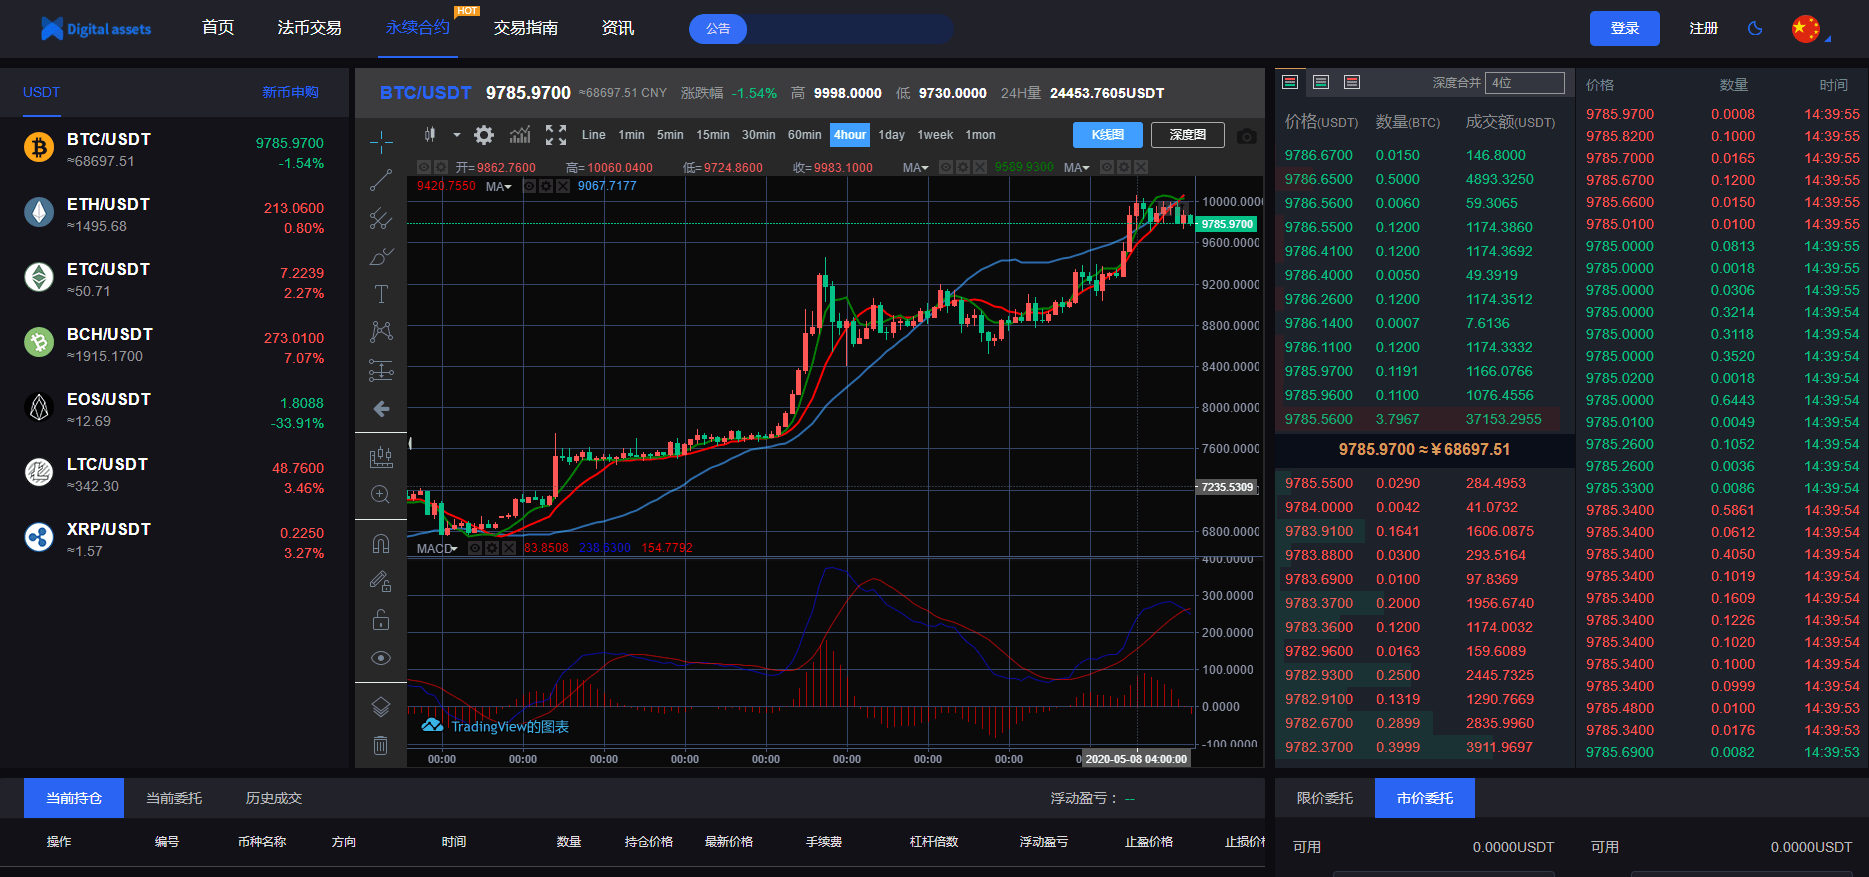Click the trash icon to remove drawings
This screenshot has width=1869, height=877.
tap(381, 745)
